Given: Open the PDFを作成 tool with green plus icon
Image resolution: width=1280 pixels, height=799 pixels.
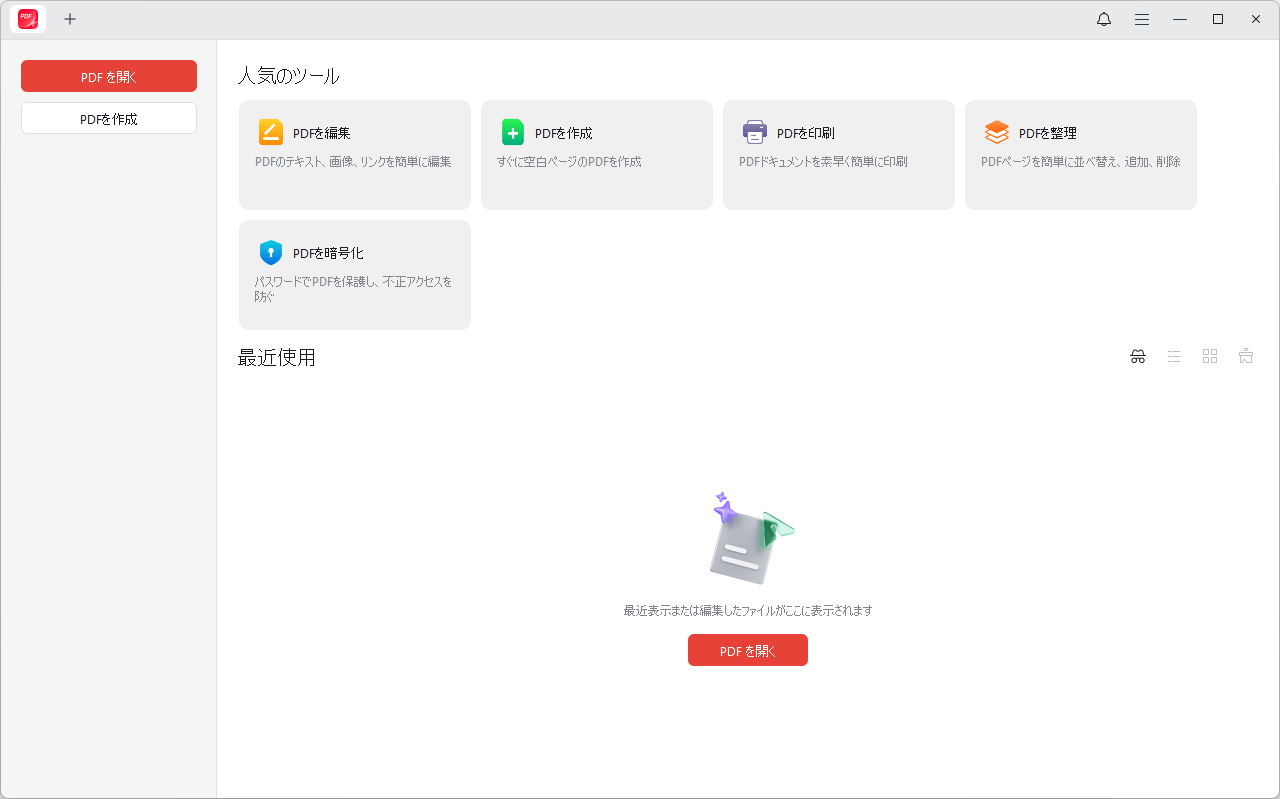Looking at the screenshot, I should (x=512, y=131).
